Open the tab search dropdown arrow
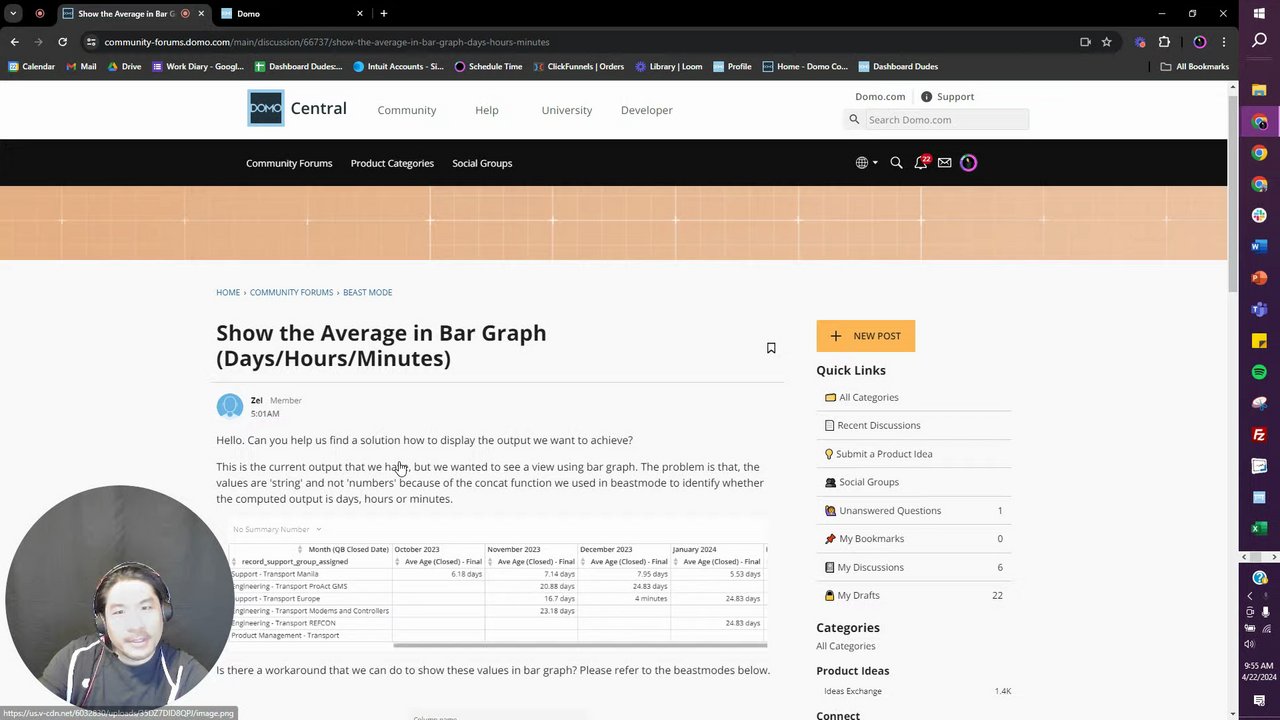The image size is (1280, 720). [13, 13]
